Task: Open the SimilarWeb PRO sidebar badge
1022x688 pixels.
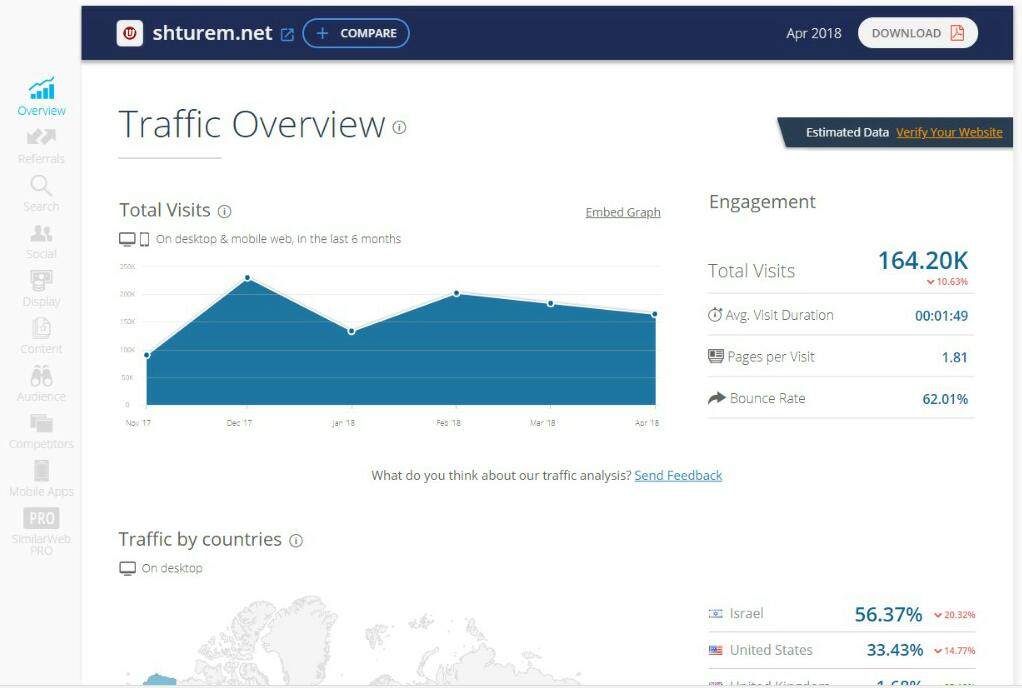Action: [x=41, y=519]
